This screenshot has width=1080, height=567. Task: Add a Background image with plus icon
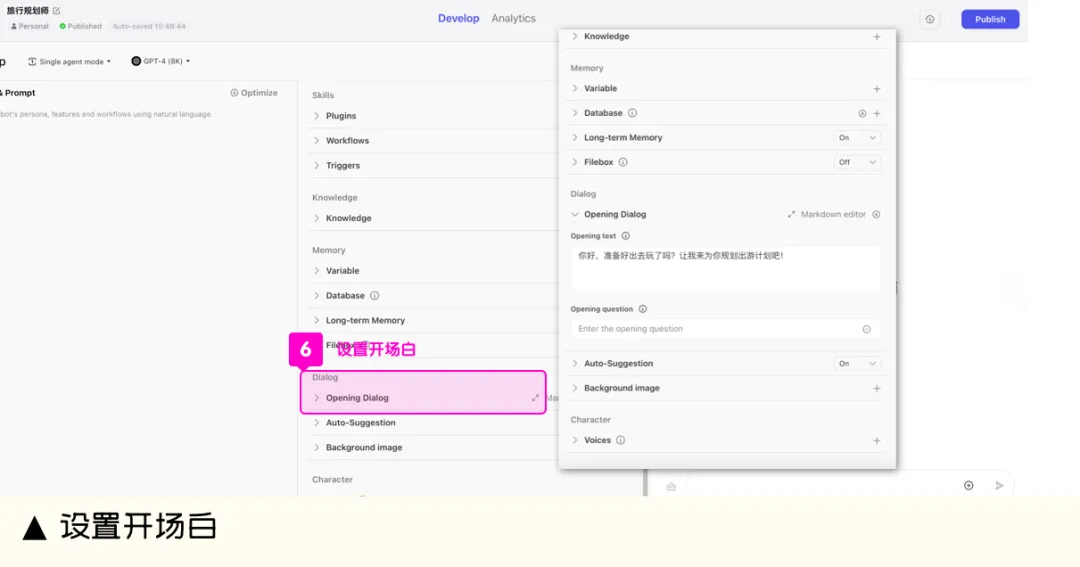pos(877,389)
